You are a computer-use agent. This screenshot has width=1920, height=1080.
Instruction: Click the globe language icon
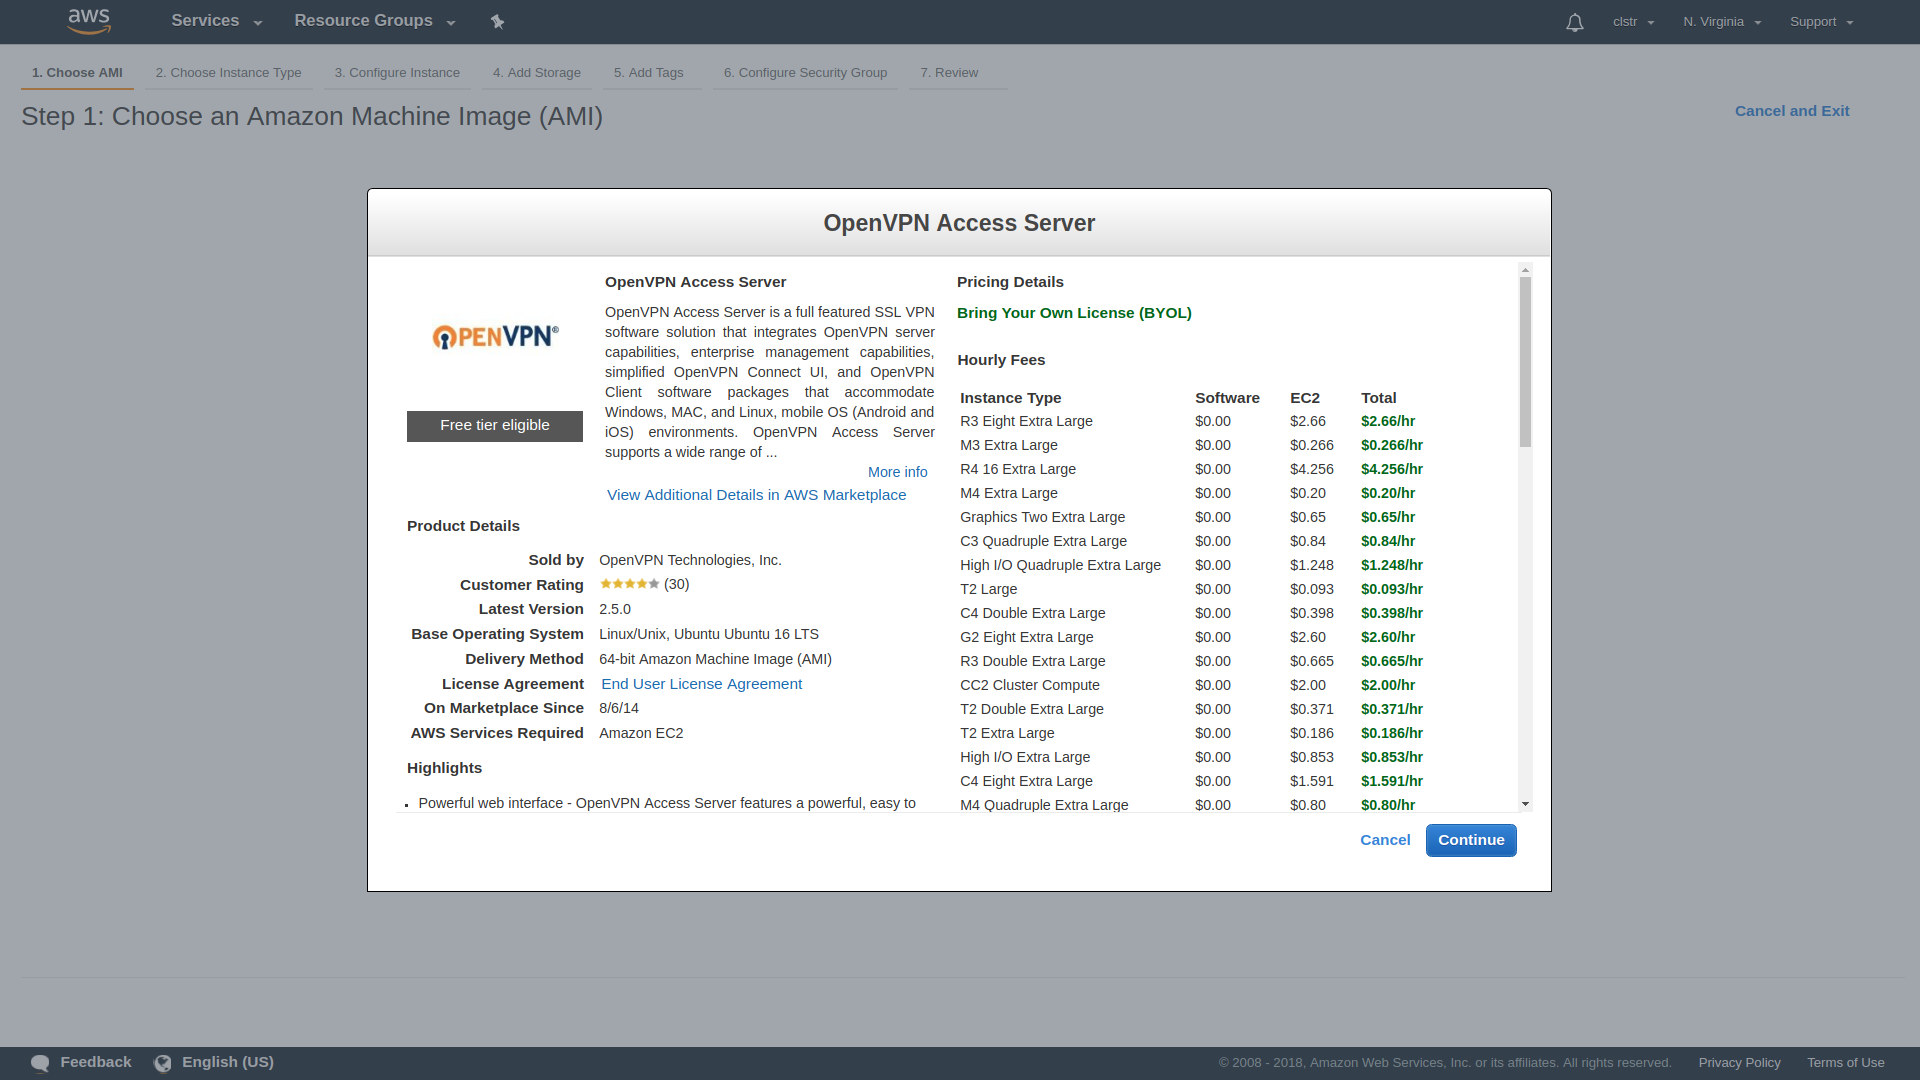pos(163,1063)
